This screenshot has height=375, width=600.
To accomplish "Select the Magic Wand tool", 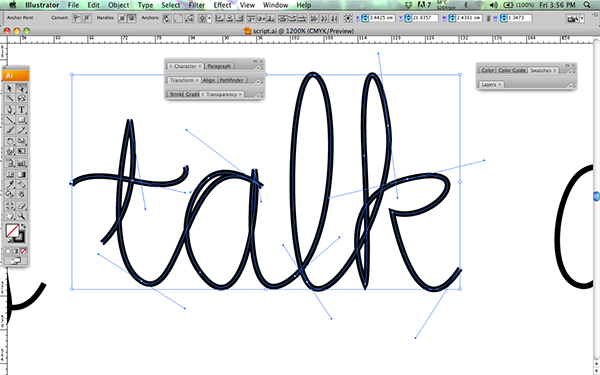I will tap(10, 99).
